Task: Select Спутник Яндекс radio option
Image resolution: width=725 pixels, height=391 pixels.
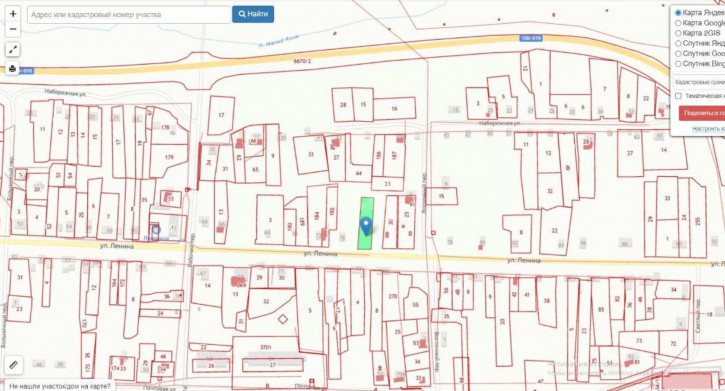Action: [678, 43]
